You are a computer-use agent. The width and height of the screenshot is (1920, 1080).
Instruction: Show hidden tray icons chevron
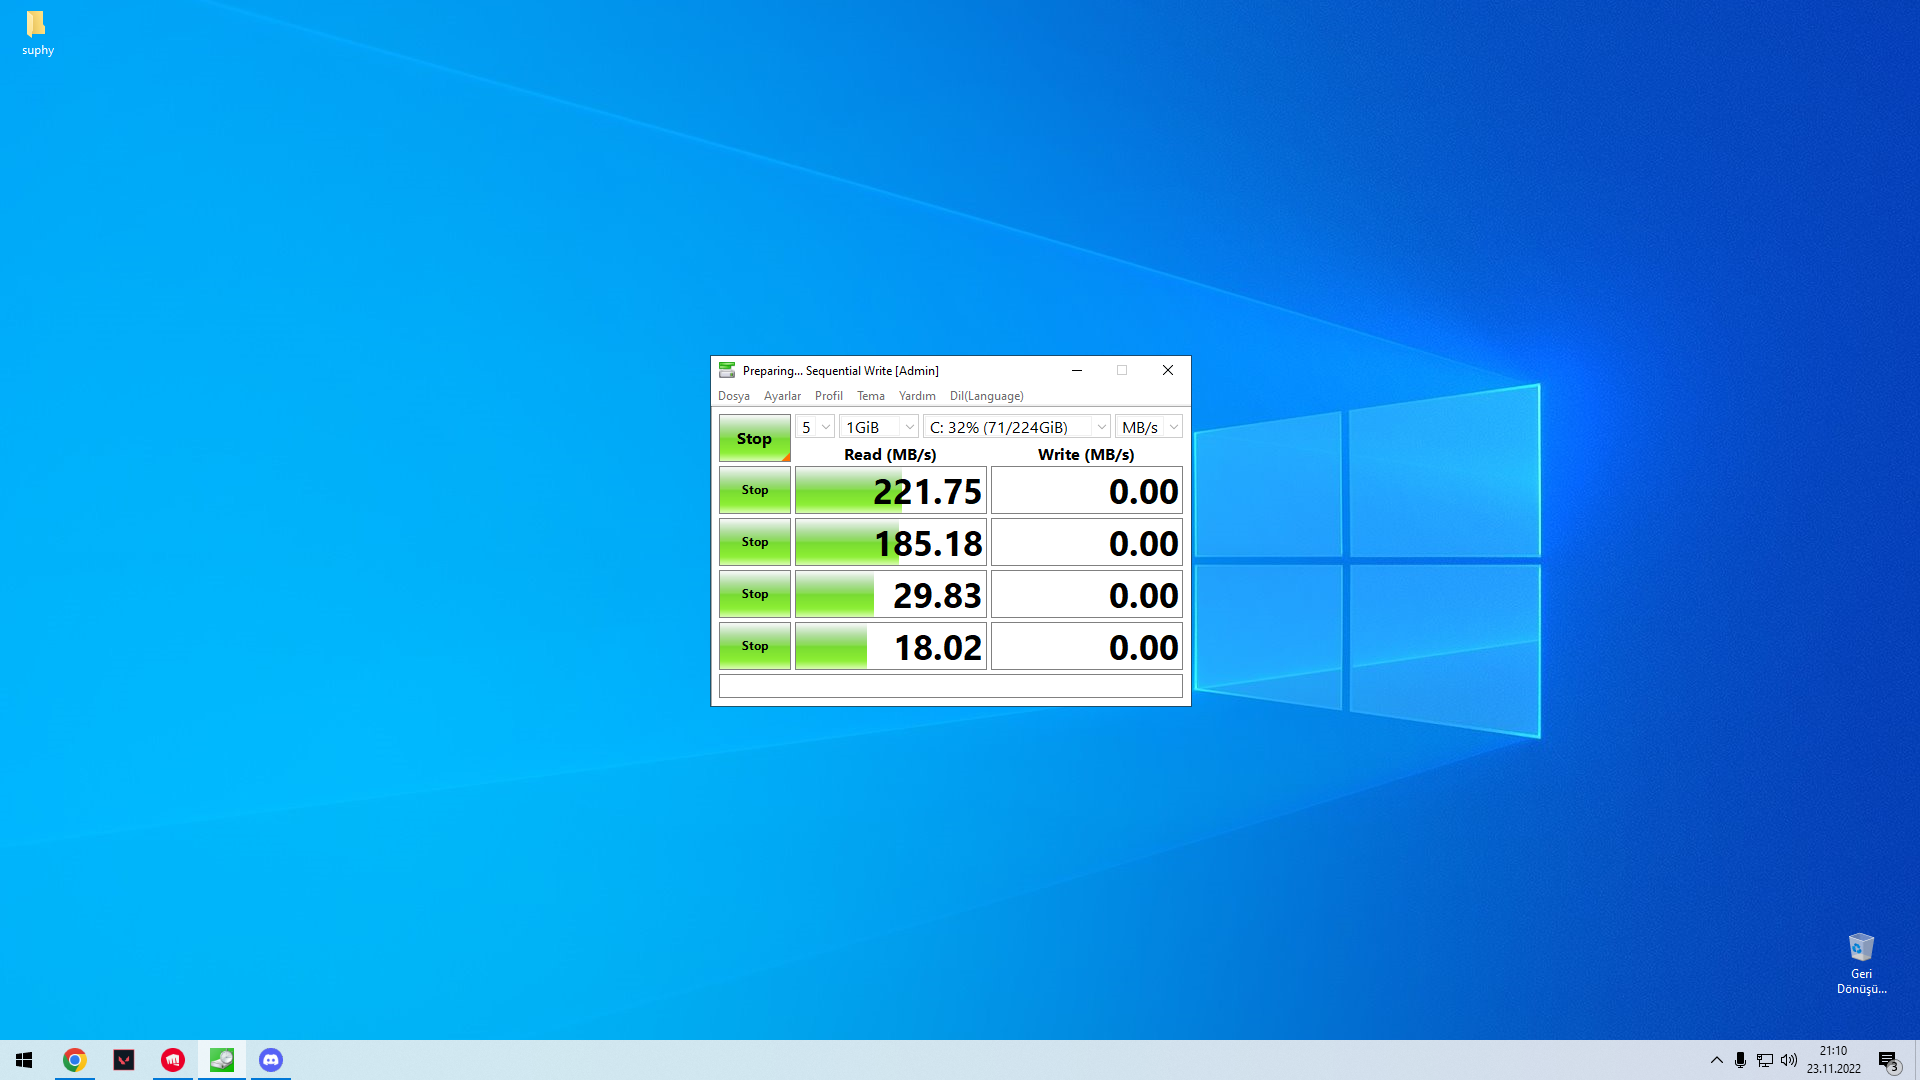pos(1716,1060)
